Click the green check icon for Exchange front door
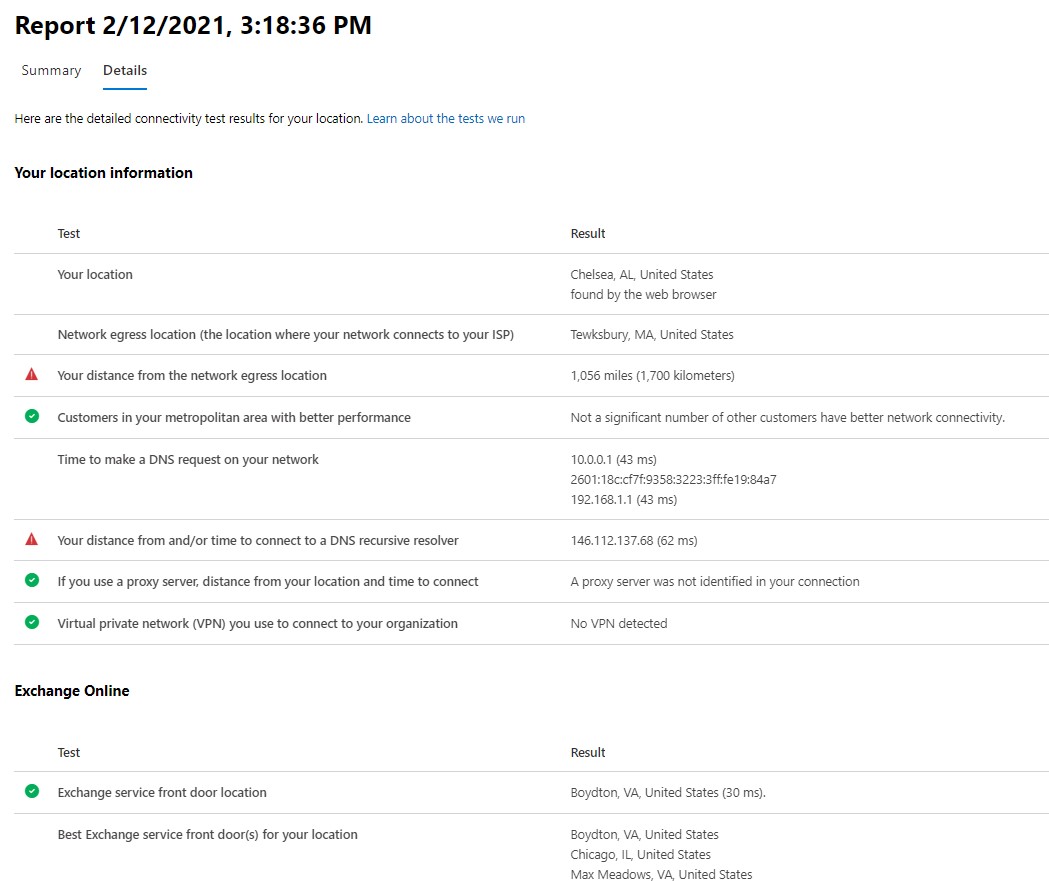The width and height of the screenshot is (1049, 881). point(31,791)
